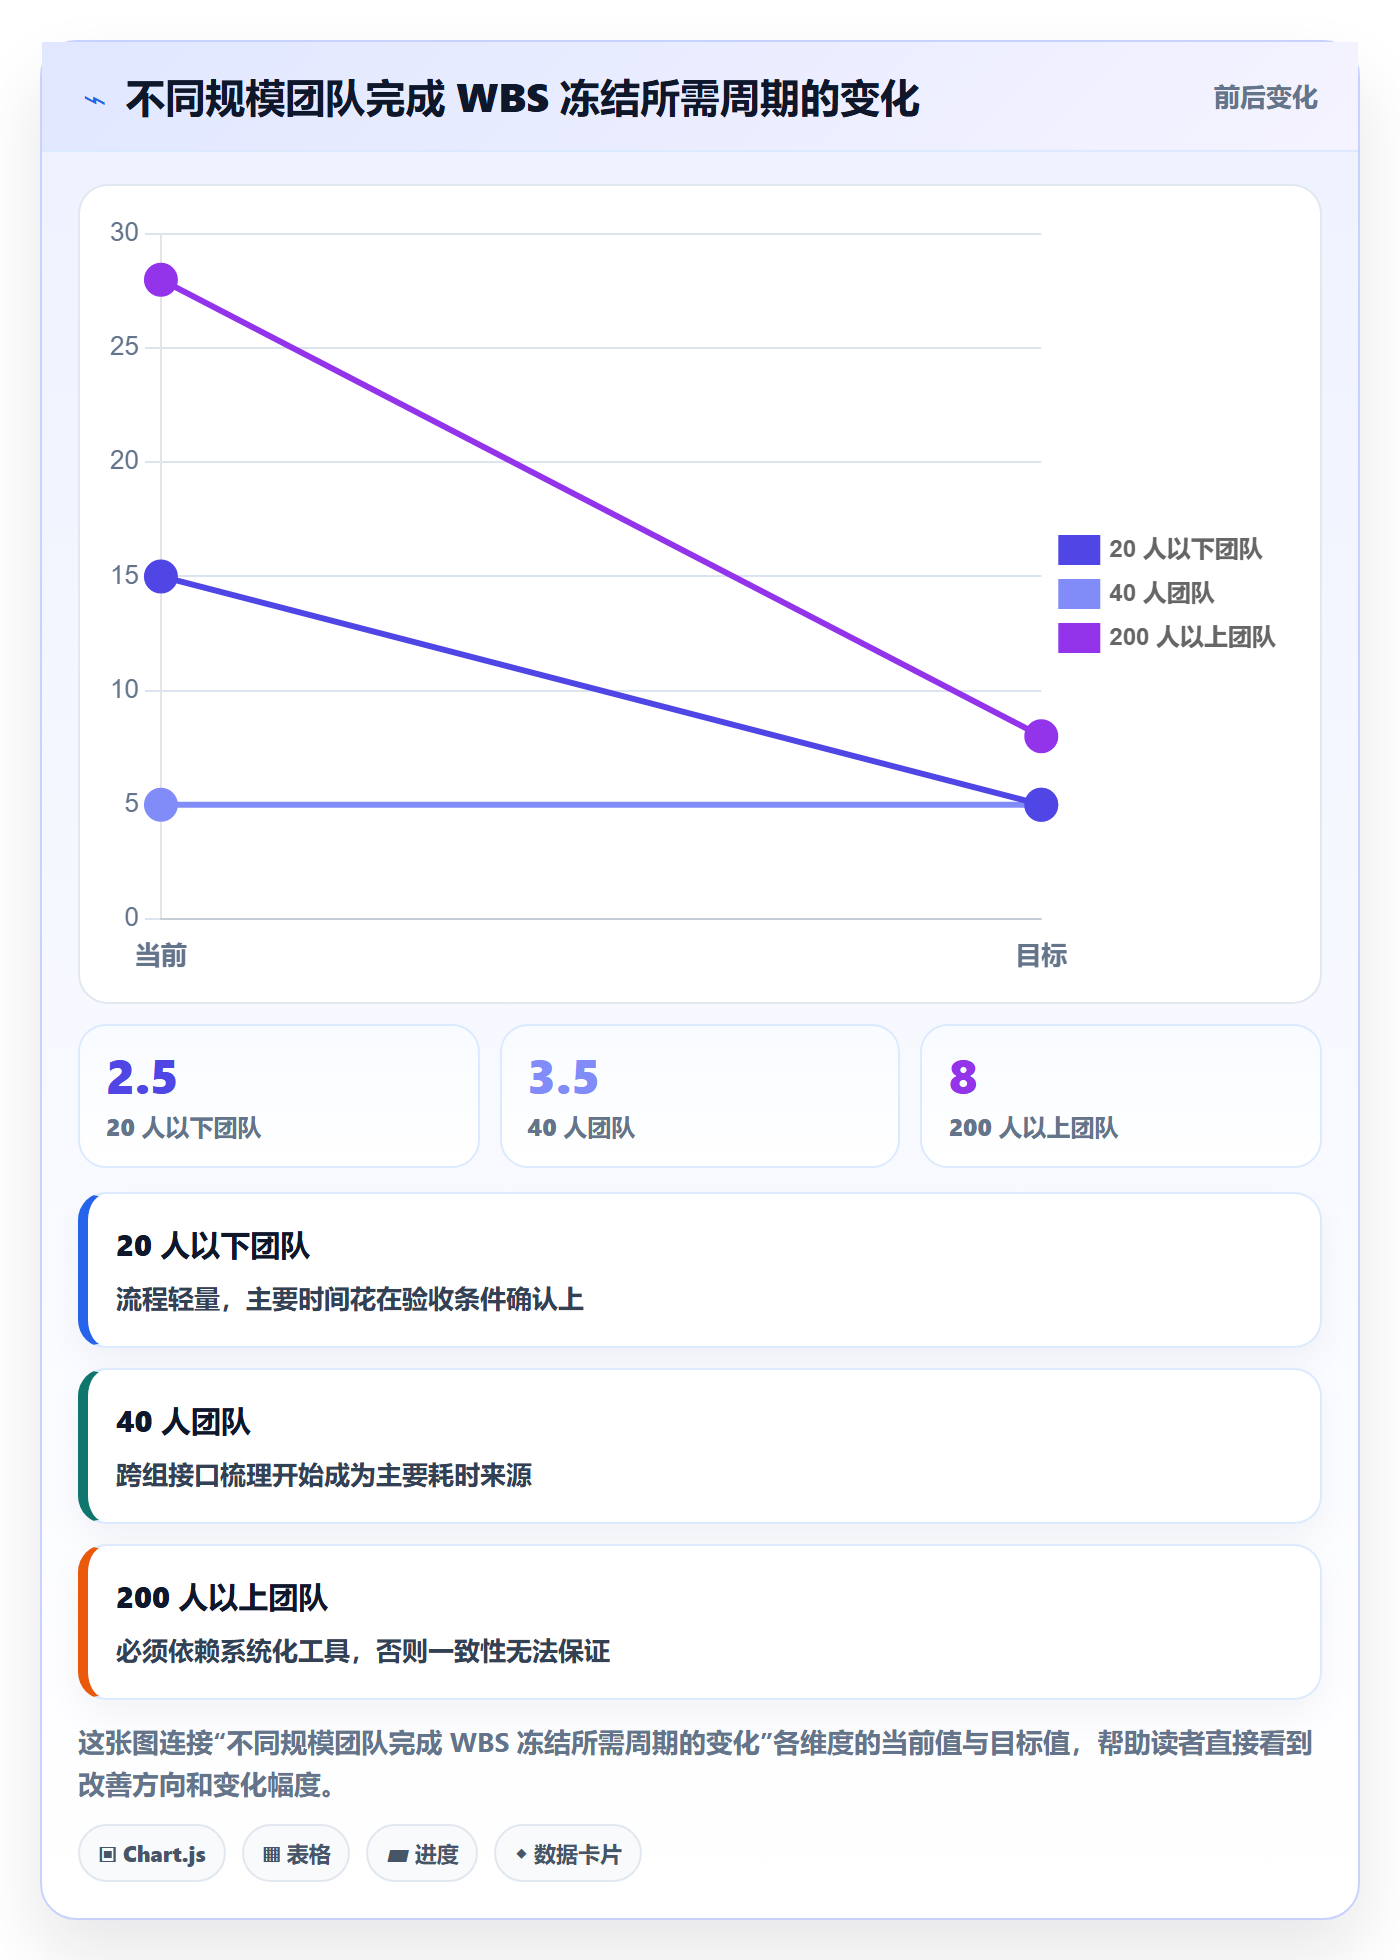1400x1960 pixels.
Task: Select the 200 人以上团队 description card
Action: [x=700, y=1622]
